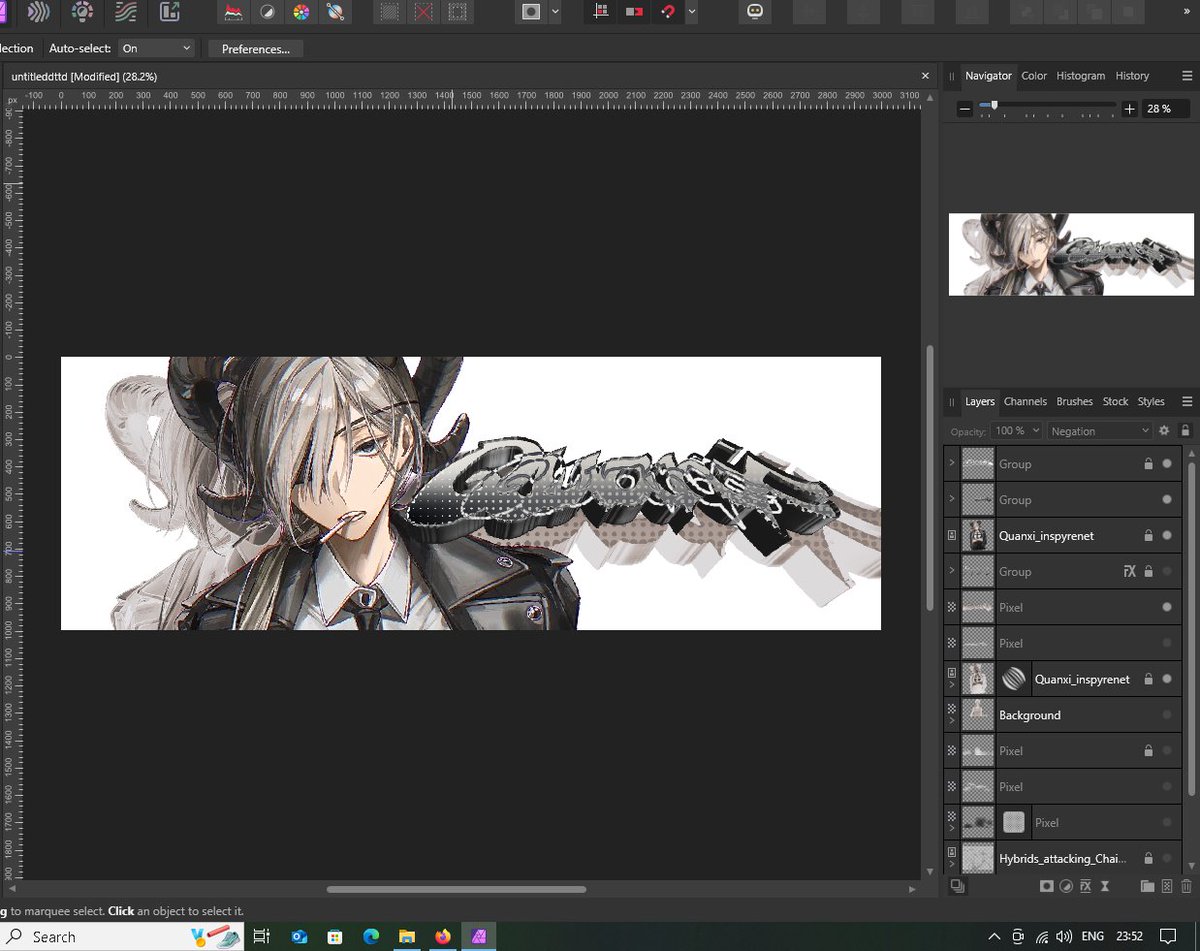This screenshot has width=1200, height=951.
Task: Switch to the Histogram tab
Action: pos(1080,75)
